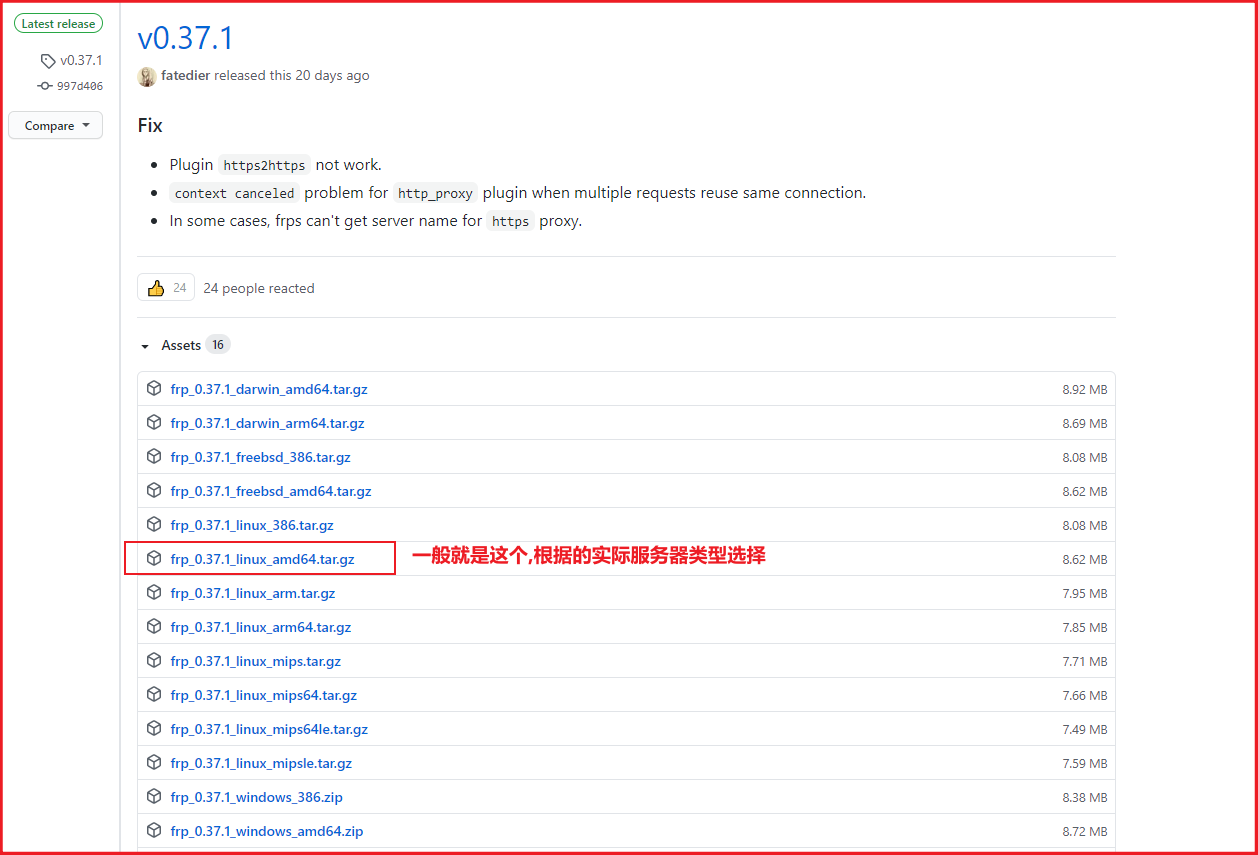The width and height of the screenshot is (1258, 855).
Task: Click the "Fix" heading
Action: 150,125
